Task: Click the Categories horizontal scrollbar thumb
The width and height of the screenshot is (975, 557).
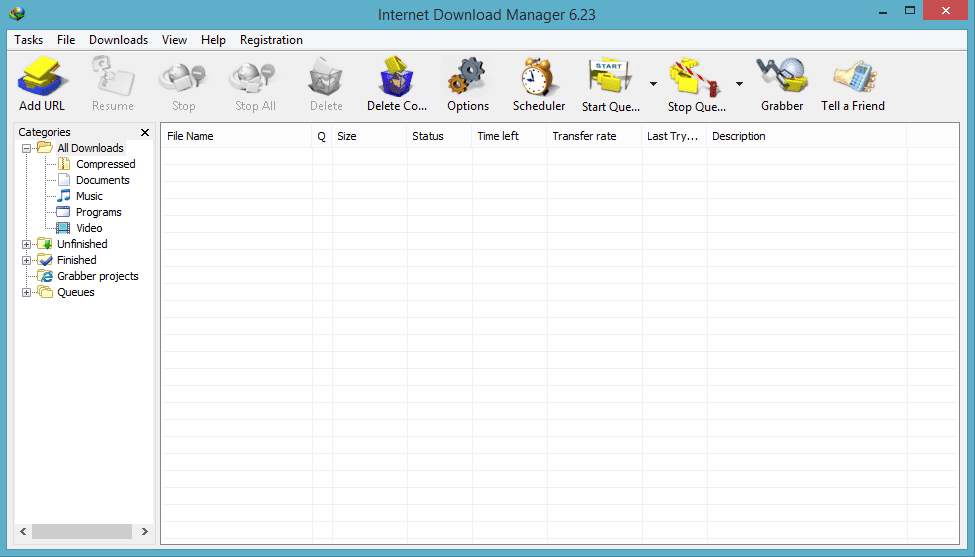Action: tap(82, 532)
